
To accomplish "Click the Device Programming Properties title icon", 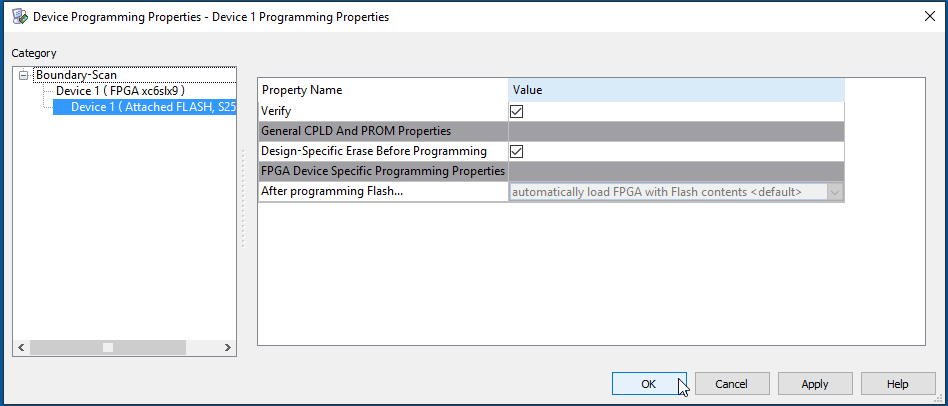I will (18, 16).
